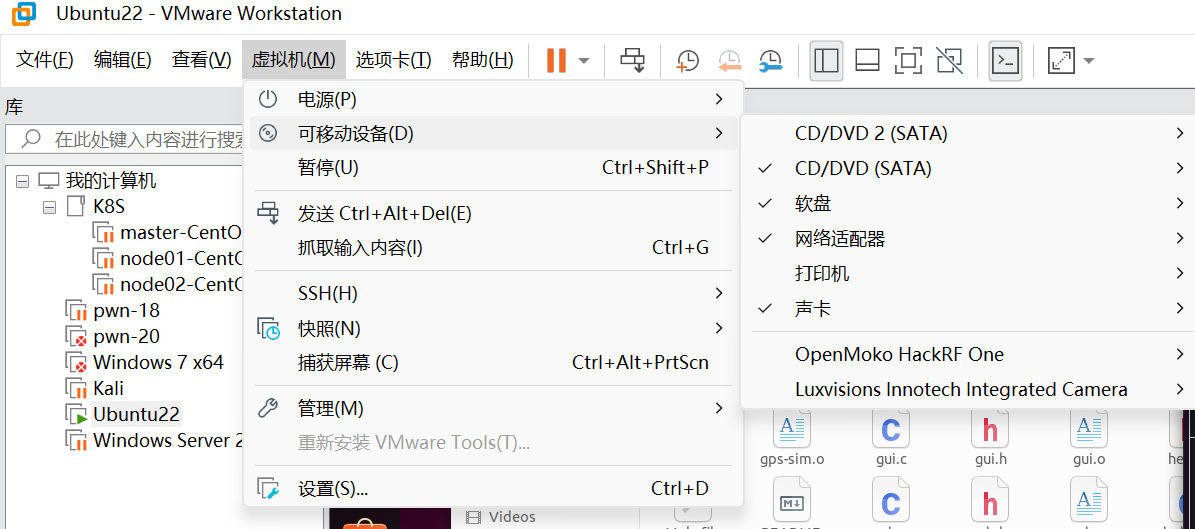Click the library search input field

[x=126, y=139]
